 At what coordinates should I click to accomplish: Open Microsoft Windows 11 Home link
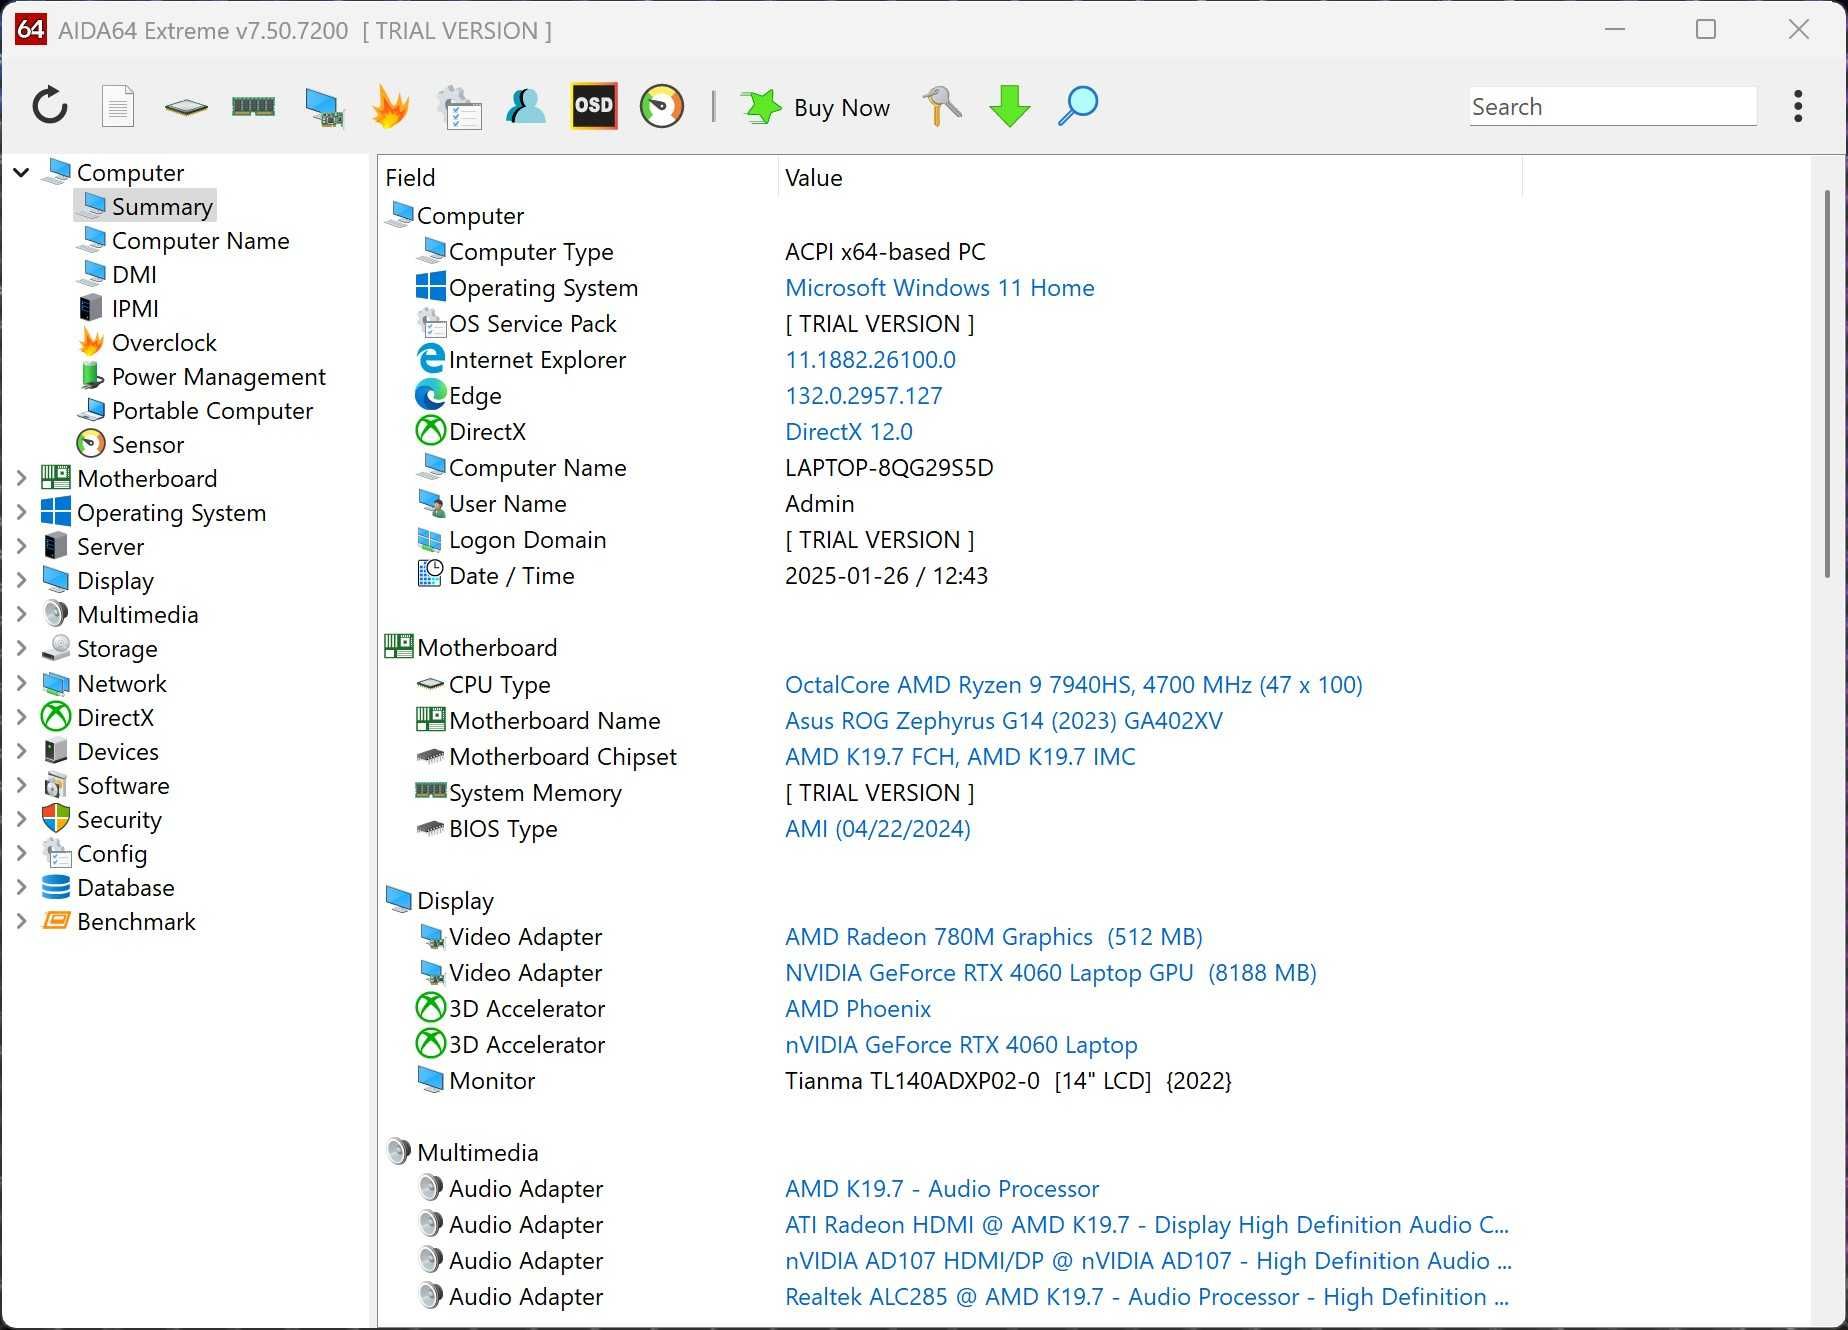pyautogui.click(x=939, y=288)
